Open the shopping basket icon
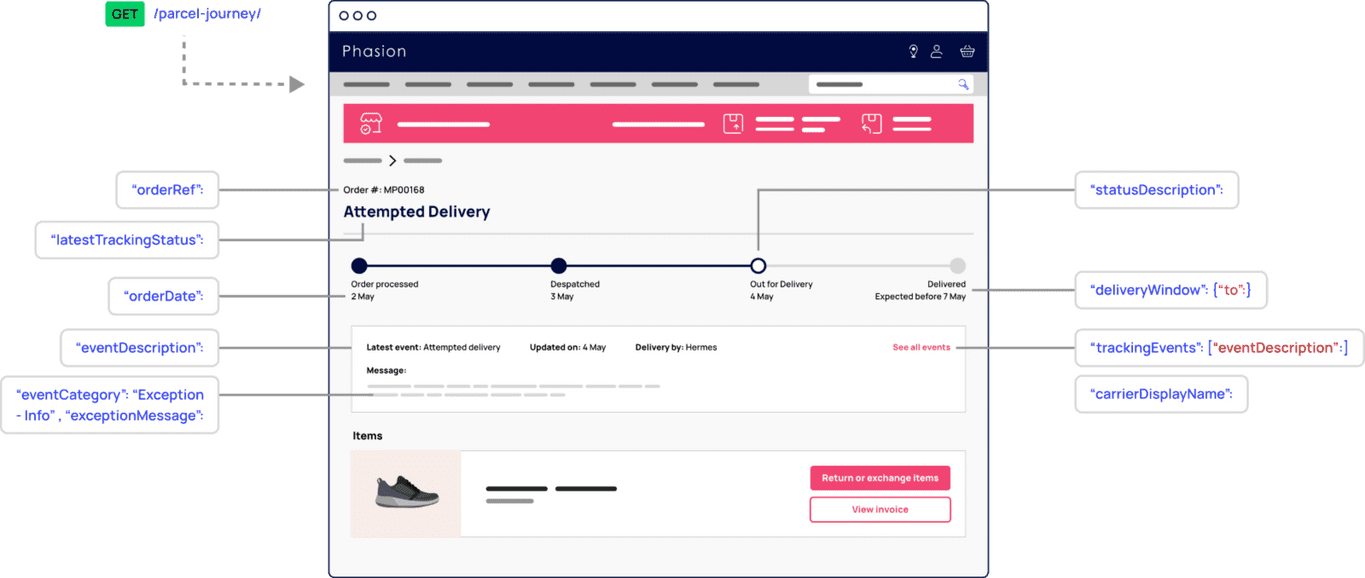This screenshot has height=578, width=1365. pos(967,51)
